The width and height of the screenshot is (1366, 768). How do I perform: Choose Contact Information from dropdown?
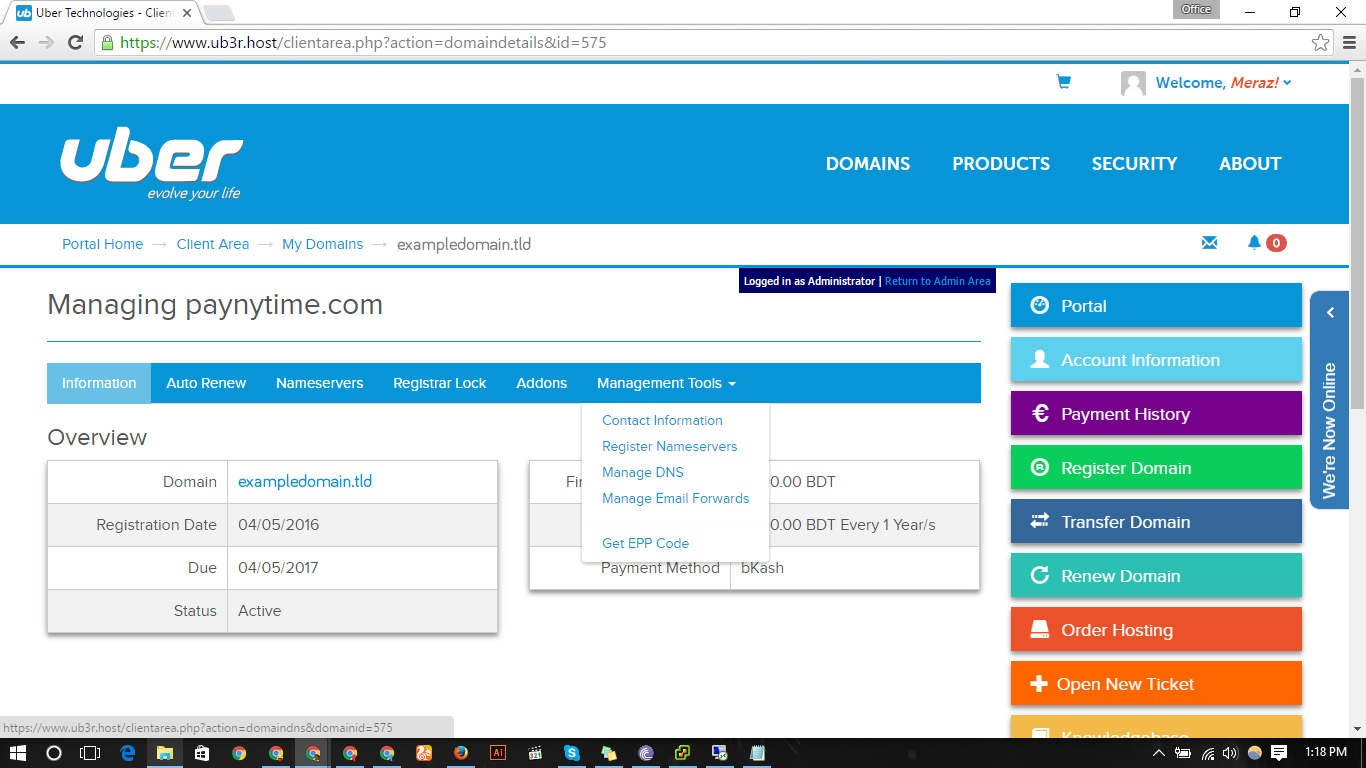(x=662, y=420)
